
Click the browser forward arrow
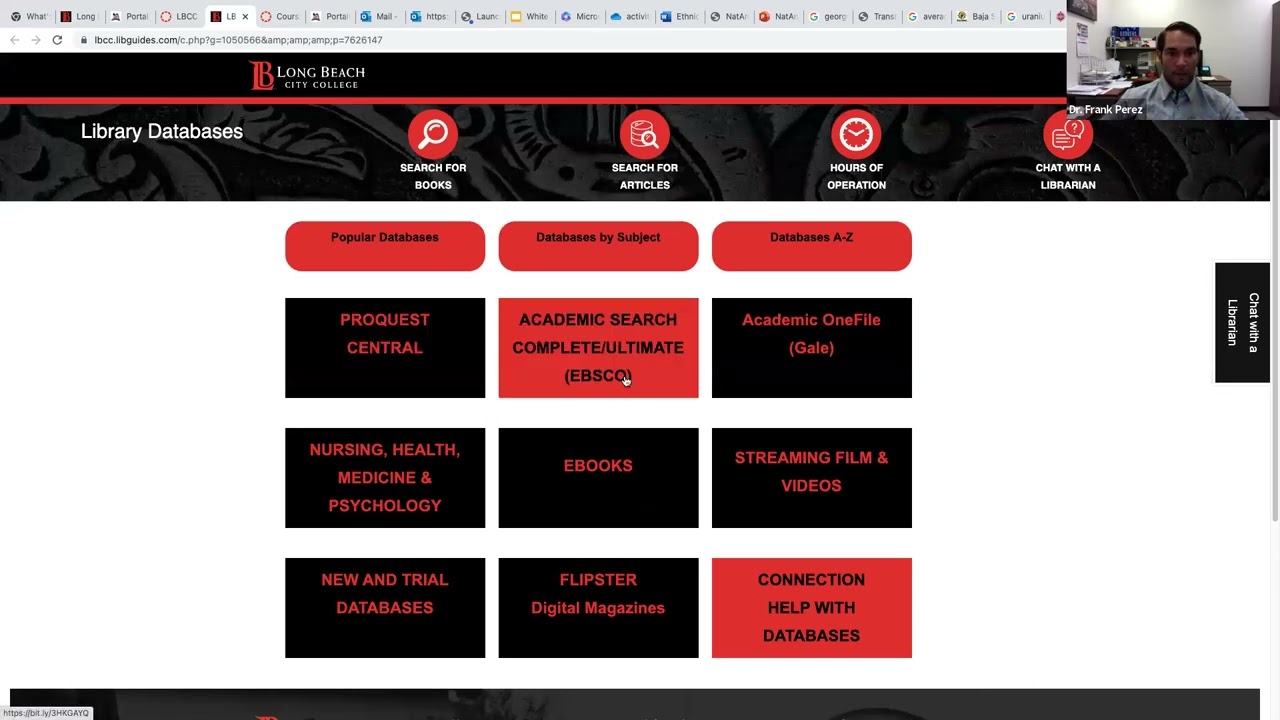[36, 40]
